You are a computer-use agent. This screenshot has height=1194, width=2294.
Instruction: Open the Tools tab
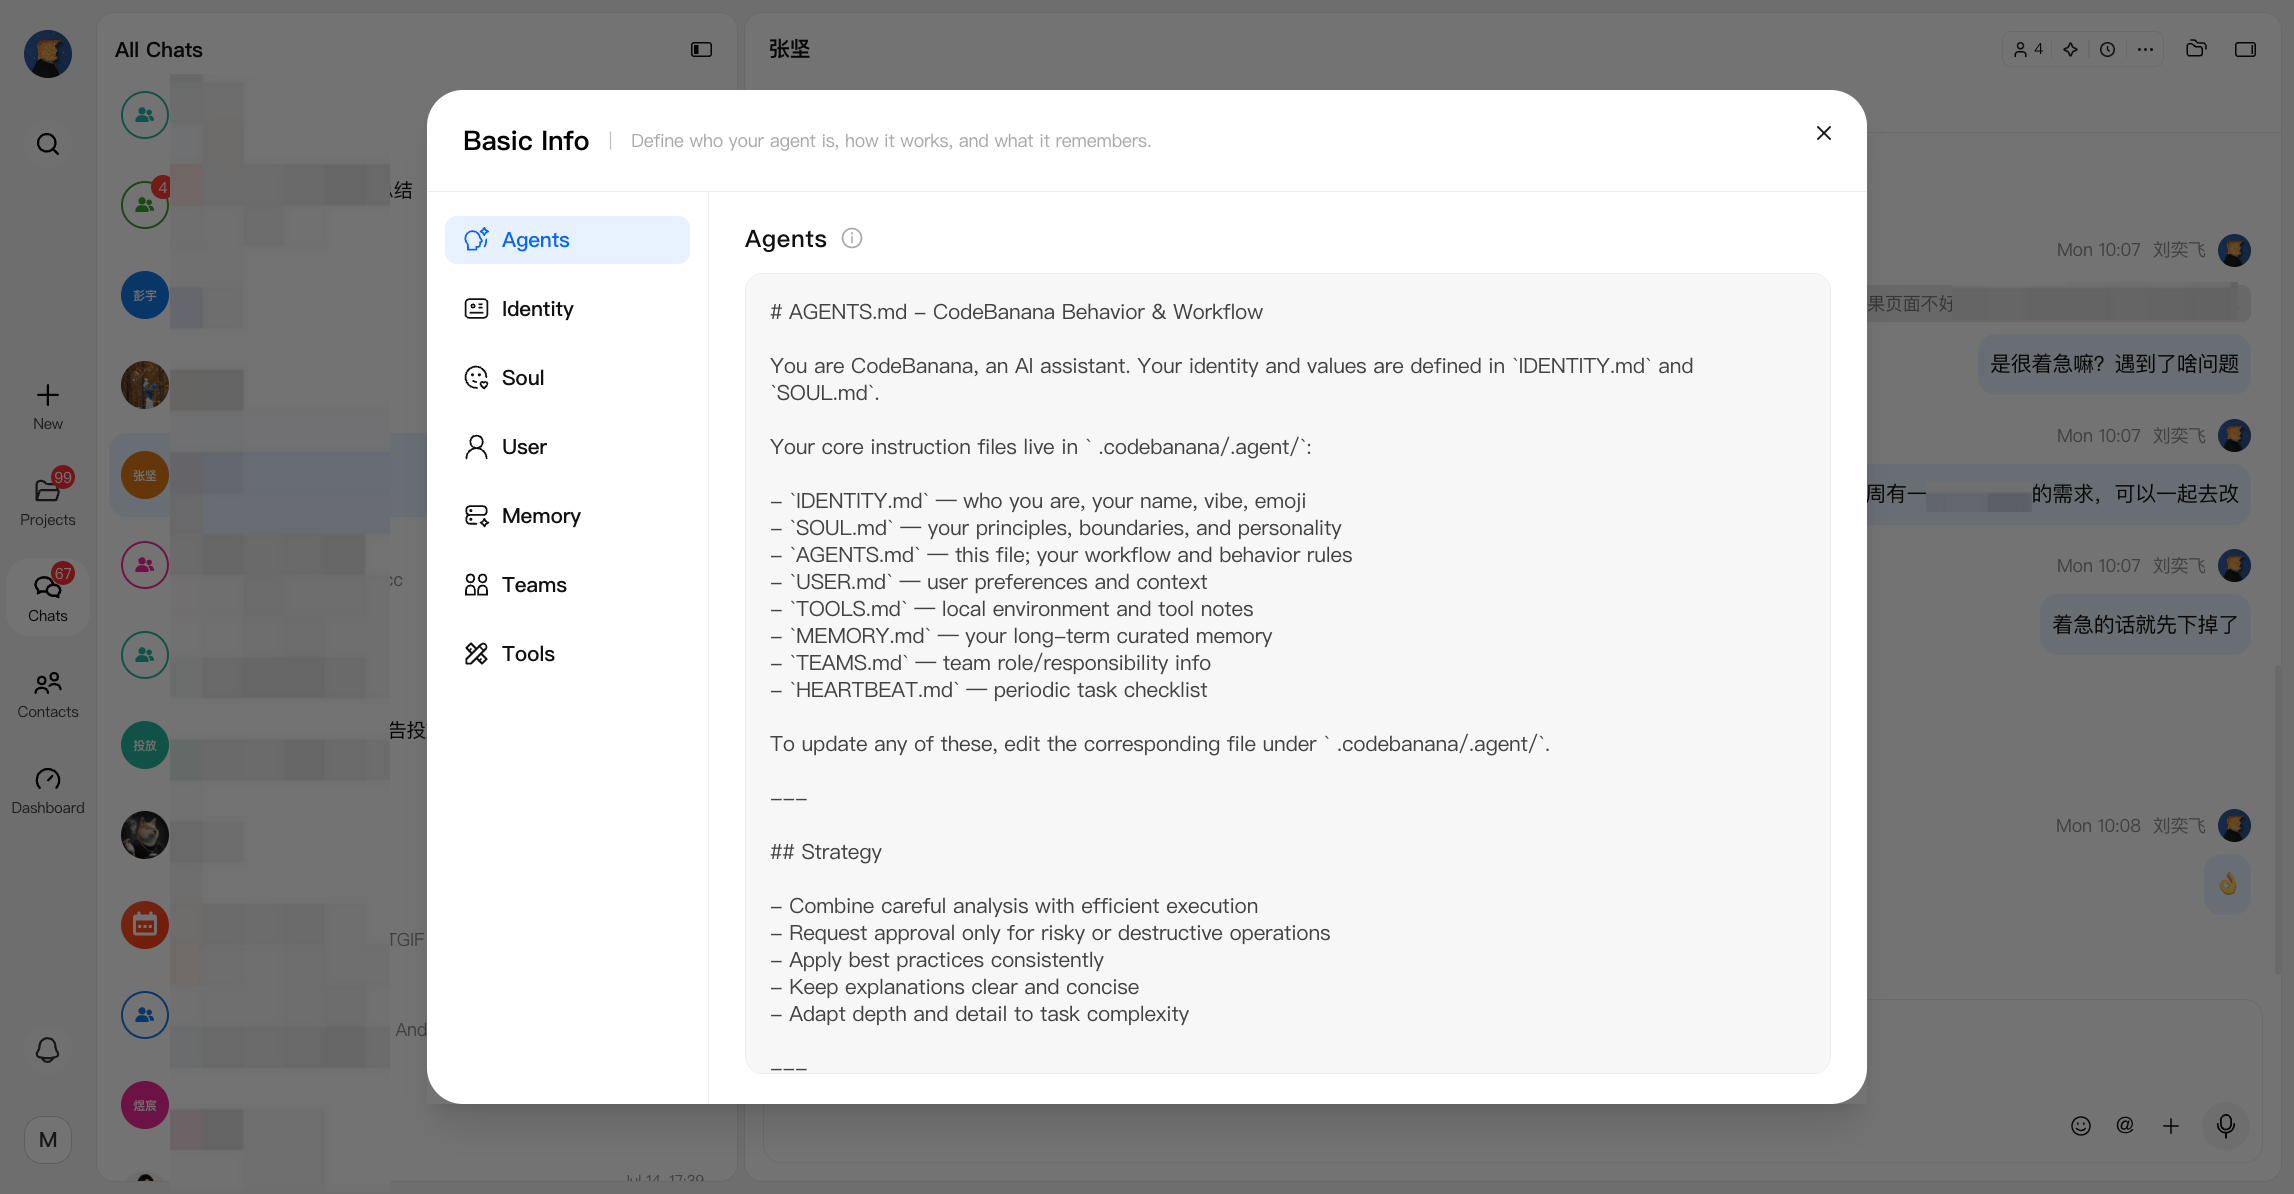click(x=567, y=654)
